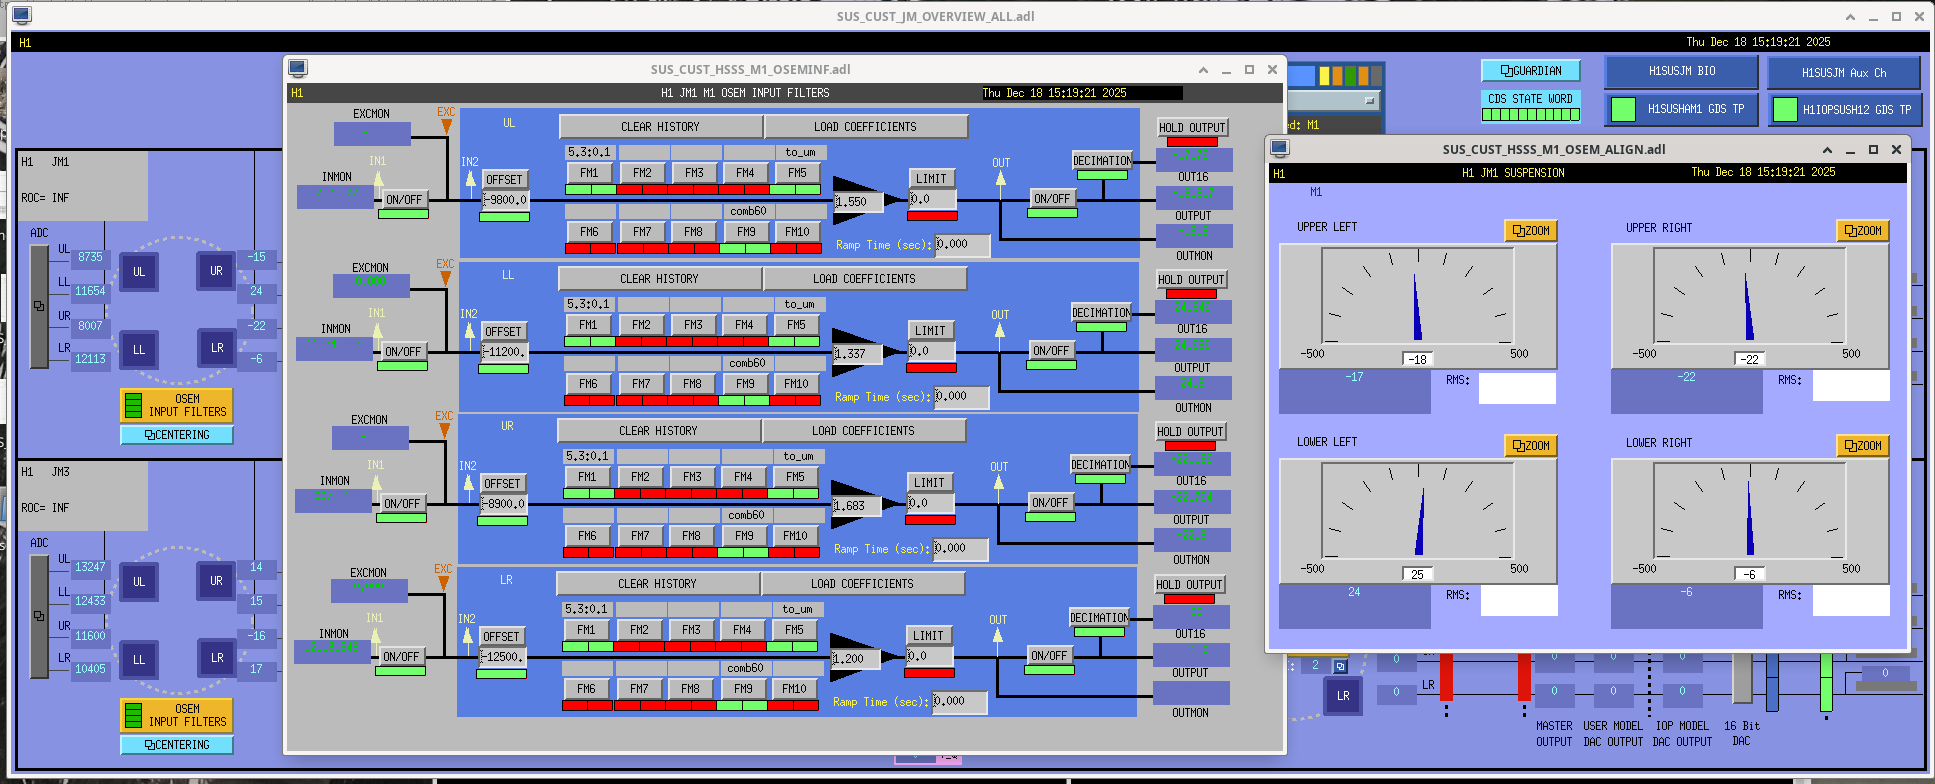The width and height of the screenshot is (1935, 784).
Task: Open the JM3 Centering display
Action: tap(176, 745)
